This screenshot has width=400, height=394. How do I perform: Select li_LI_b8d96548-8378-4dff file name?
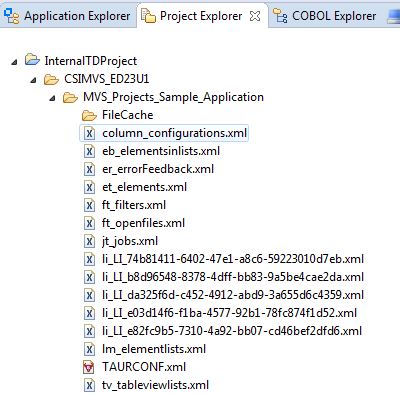(233, 277)
